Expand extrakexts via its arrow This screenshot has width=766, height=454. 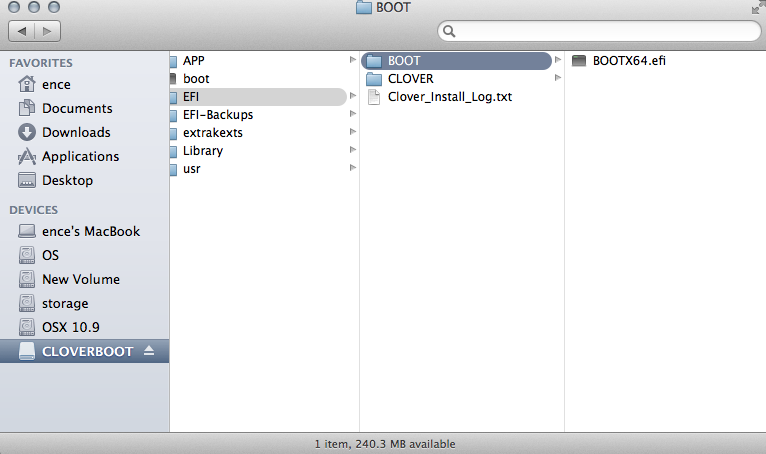(x=353, y=132)
